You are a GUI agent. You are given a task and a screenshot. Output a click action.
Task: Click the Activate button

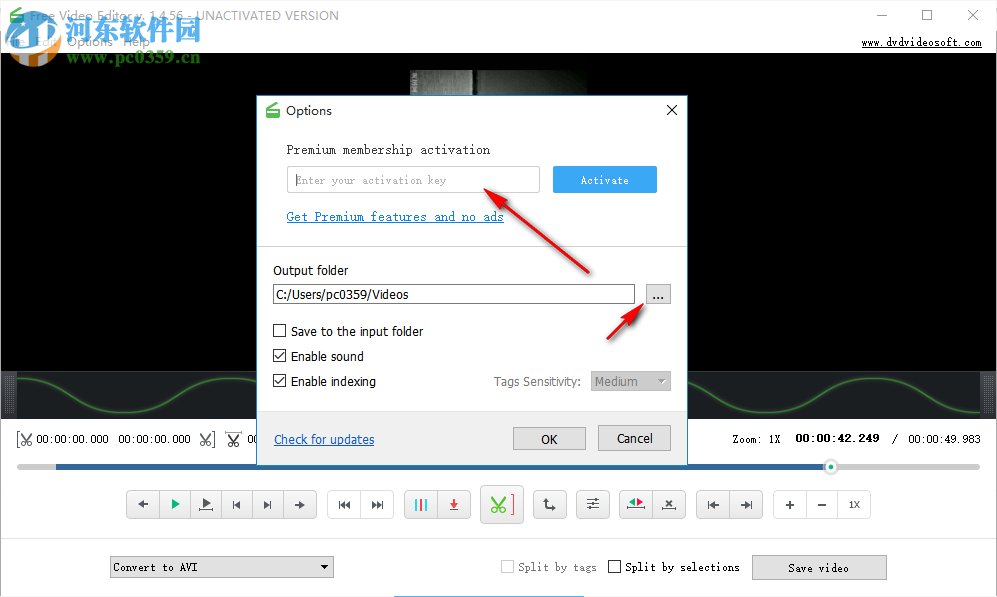[x=604, y=179]
